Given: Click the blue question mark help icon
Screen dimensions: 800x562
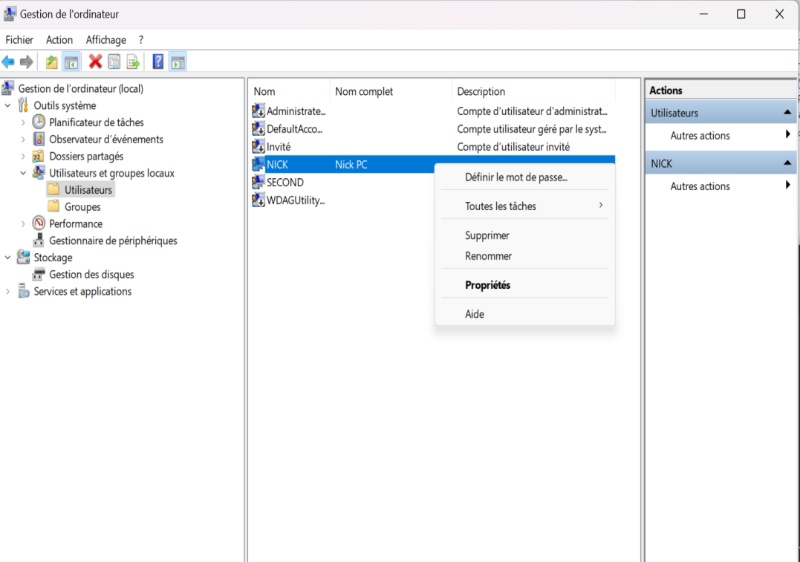Looking at the screenshot, I should pyautogui.click(x=158, y=62).
